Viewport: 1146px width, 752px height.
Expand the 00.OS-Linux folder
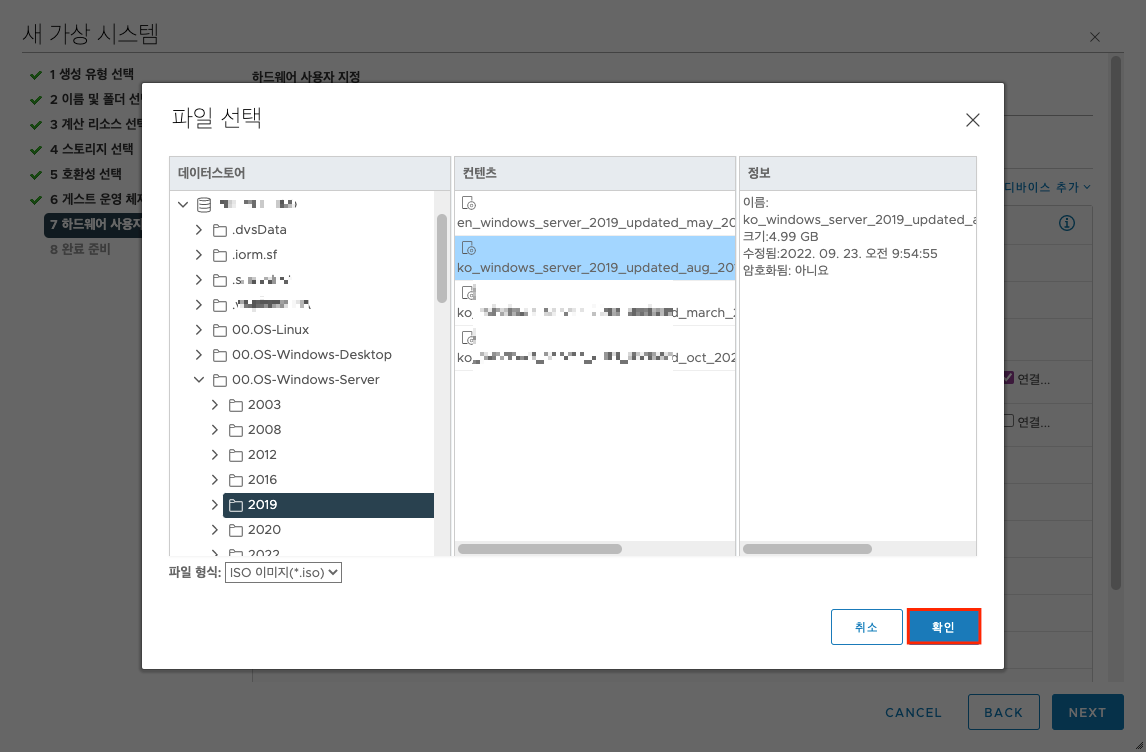[x=199, y=330]
